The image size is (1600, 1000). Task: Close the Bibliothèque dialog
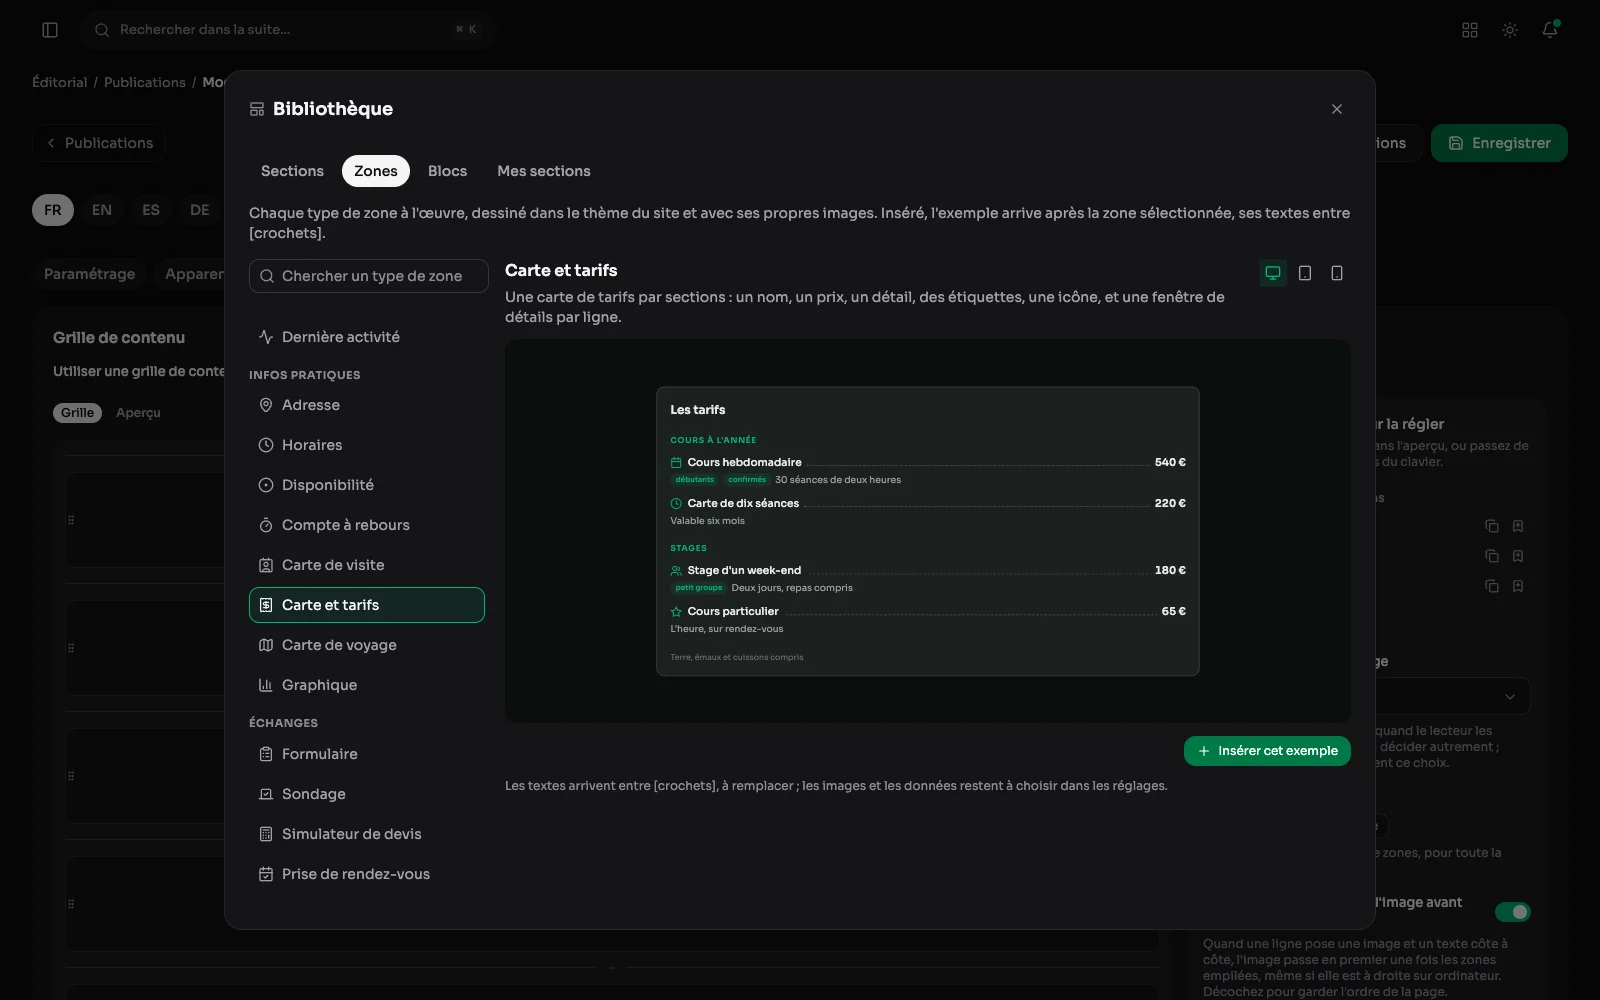[1337, 109]
